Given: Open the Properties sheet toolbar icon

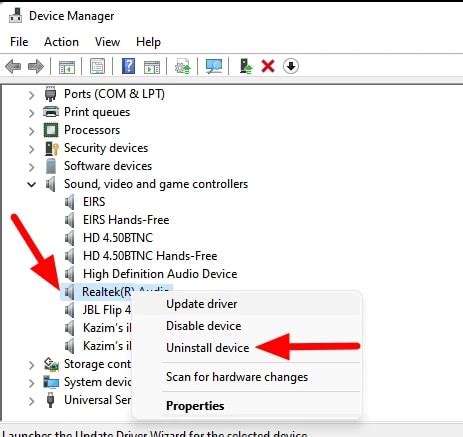Looking at the screenshot, I should [x=97, y=66].
